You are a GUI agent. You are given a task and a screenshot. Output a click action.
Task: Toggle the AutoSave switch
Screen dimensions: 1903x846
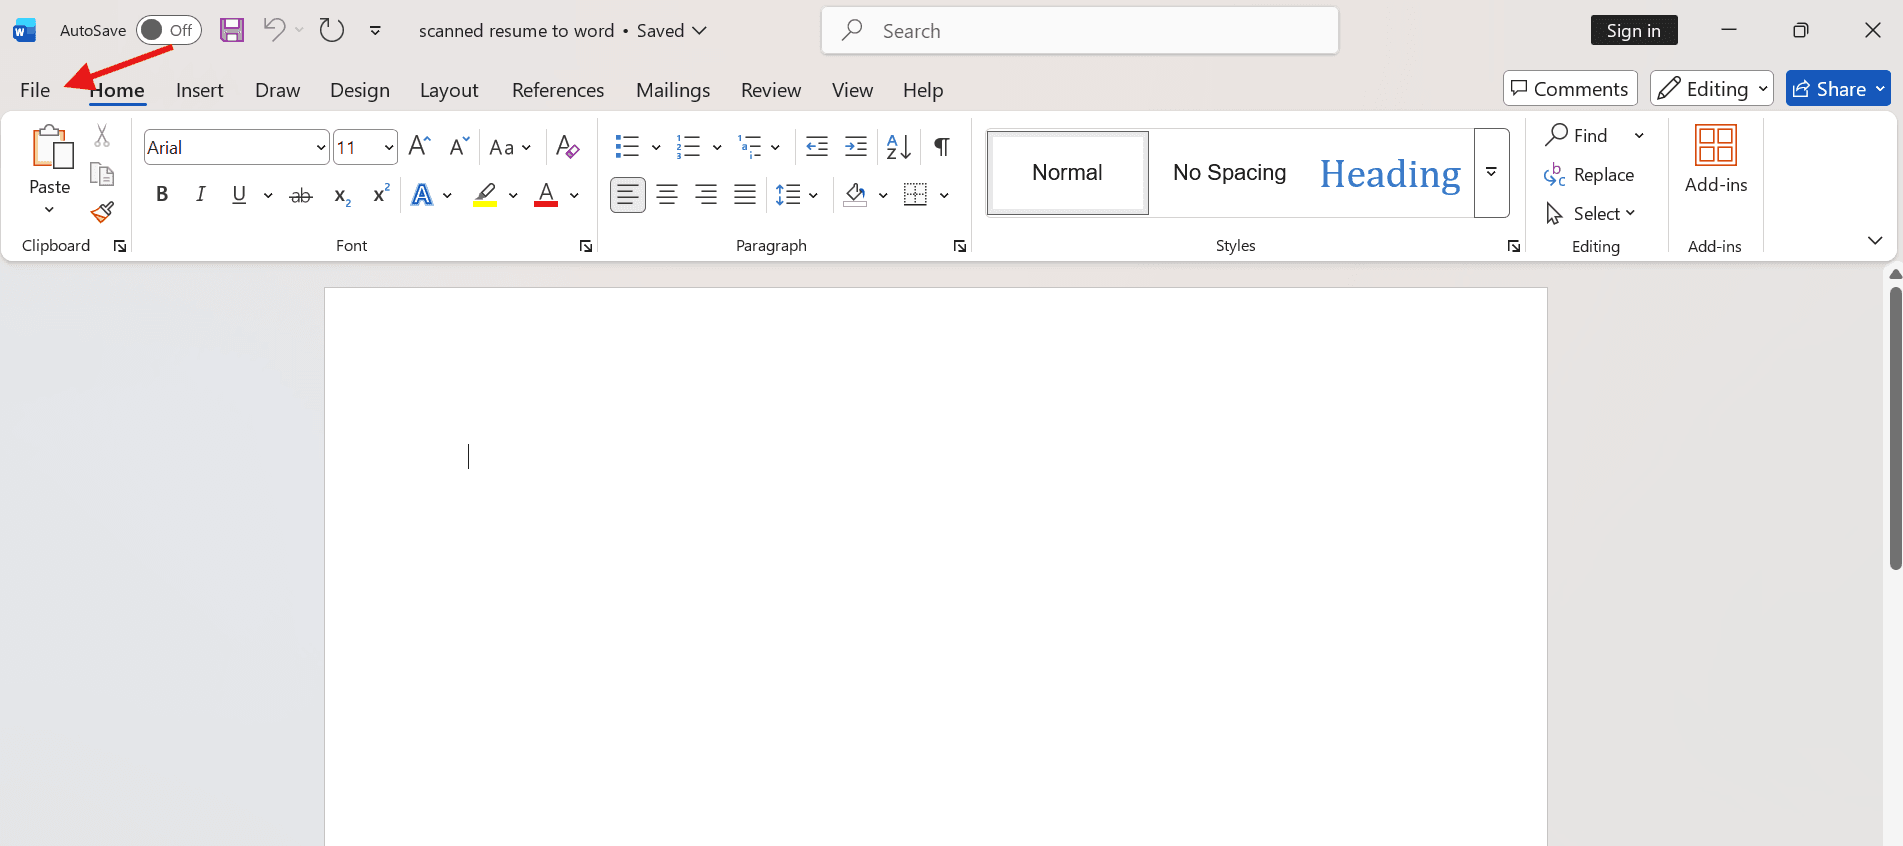[168, 30]
